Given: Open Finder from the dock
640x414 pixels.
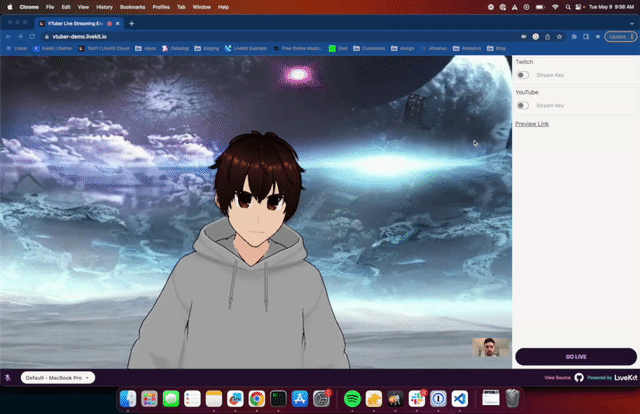Looking at the screenshot, I should coord(127,399).
